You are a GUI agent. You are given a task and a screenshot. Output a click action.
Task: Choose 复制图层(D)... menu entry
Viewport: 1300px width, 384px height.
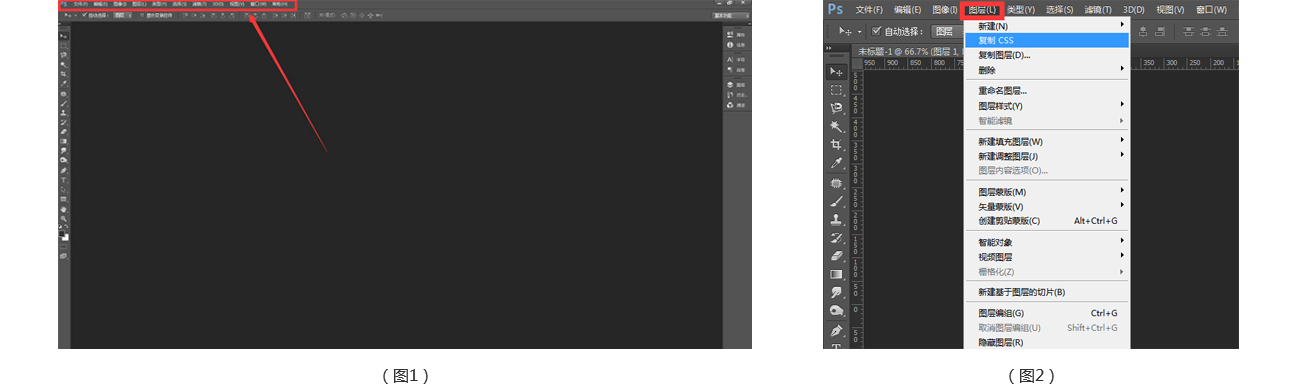(x=1047, y=55)
